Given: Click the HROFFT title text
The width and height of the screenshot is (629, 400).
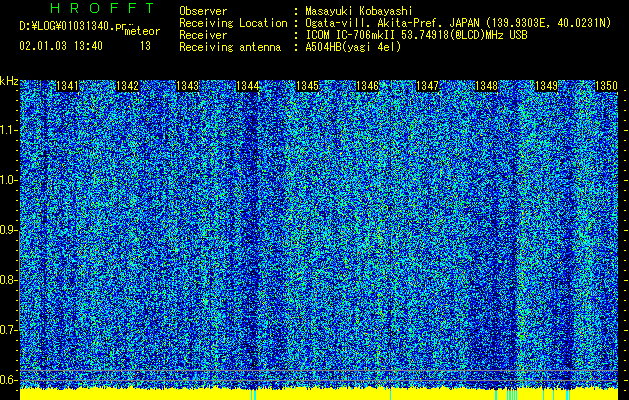Looking at the screenshot, I should (102, 8).
